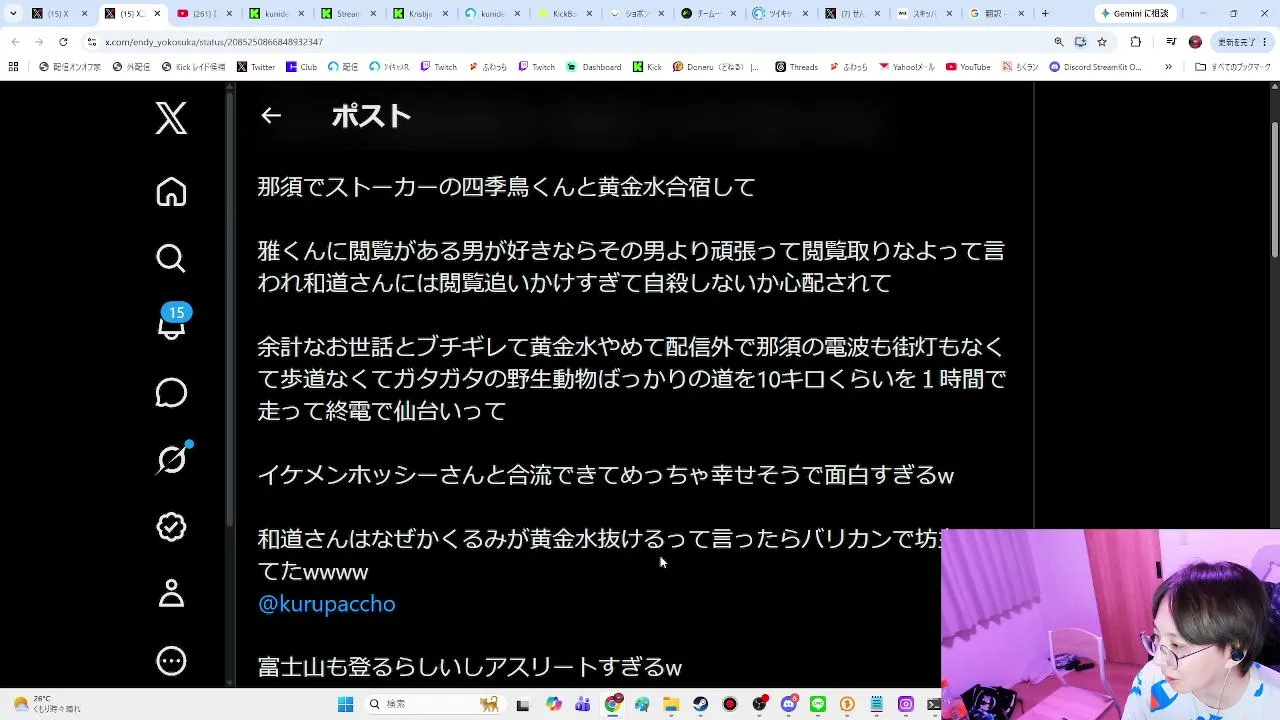The height and width of the screenshot is (720, 1280).
Task: Click the line 富士山も登るらしいしアスリートすぎるw
Action: tap(470, 667)
